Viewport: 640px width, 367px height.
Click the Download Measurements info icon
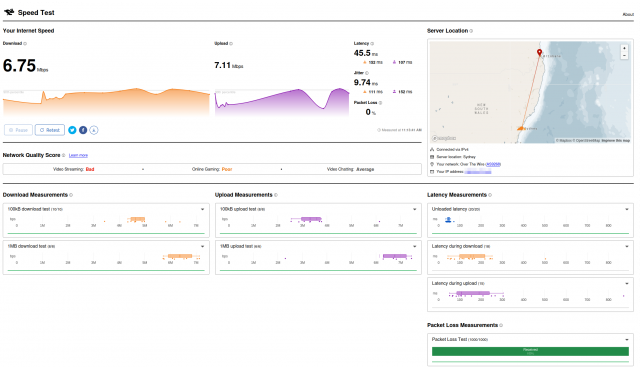tap(71, 195)
